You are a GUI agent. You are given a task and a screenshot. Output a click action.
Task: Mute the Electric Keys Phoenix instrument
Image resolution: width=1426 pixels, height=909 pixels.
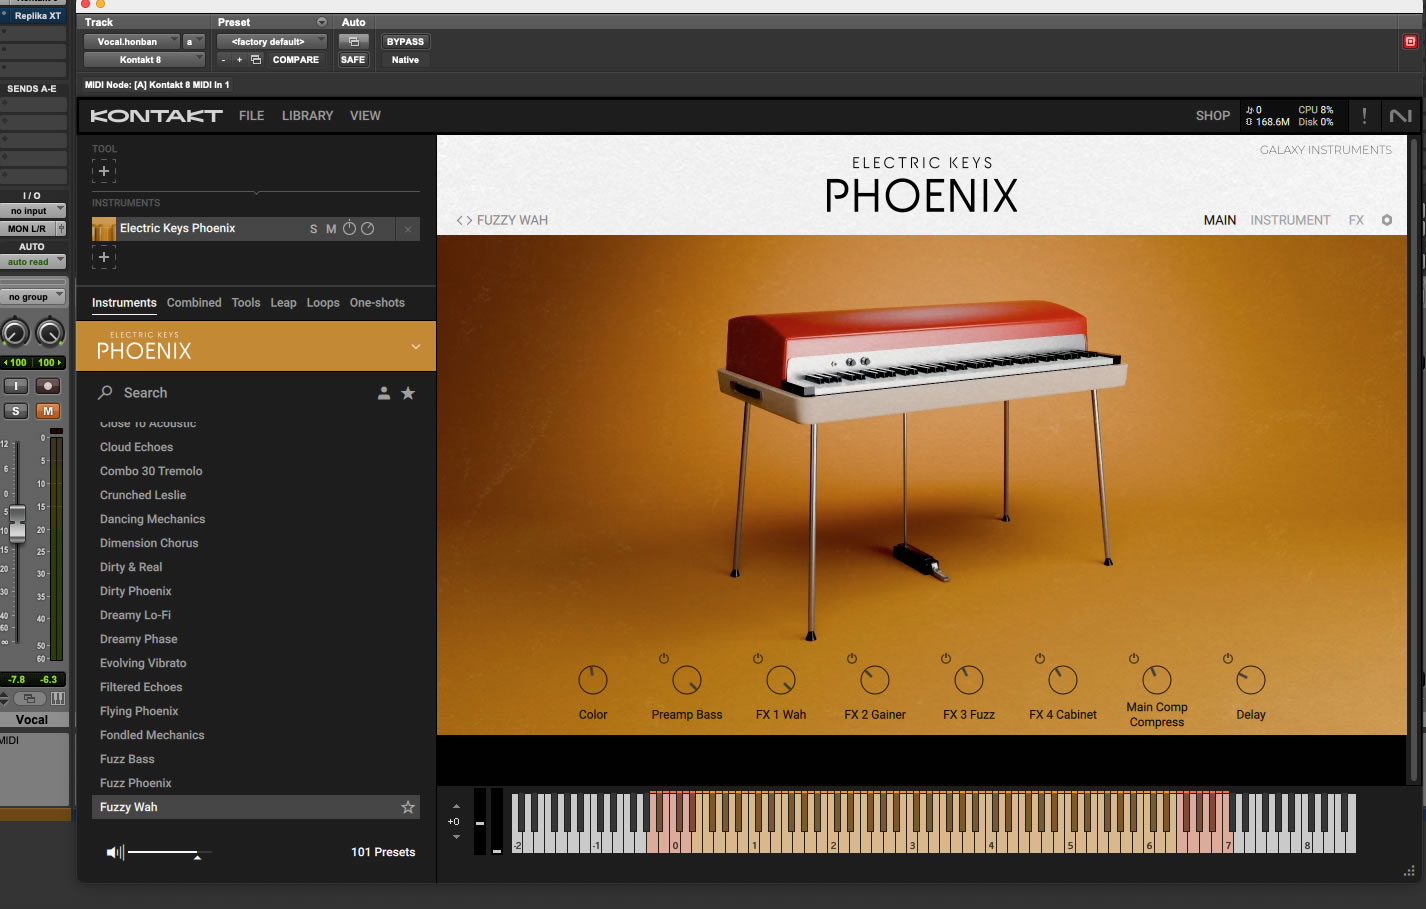(331, 229)
